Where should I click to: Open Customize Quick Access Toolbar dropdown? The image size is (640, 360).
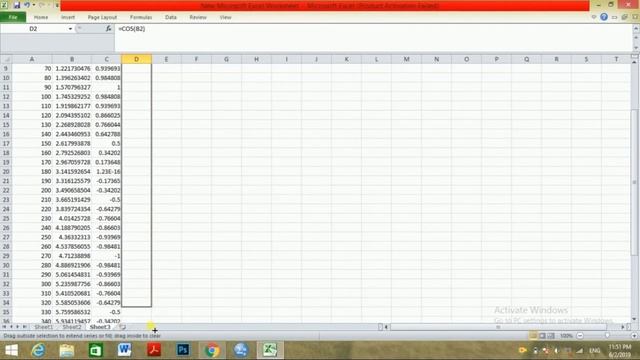coord(57,5)
